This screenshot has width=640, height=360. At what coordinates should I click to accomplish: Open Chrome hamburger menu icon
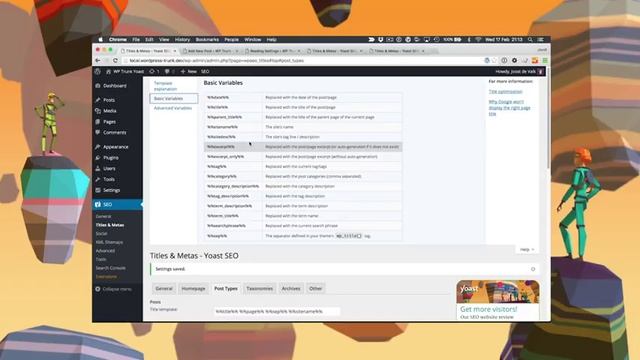click(x=545, y=60)
